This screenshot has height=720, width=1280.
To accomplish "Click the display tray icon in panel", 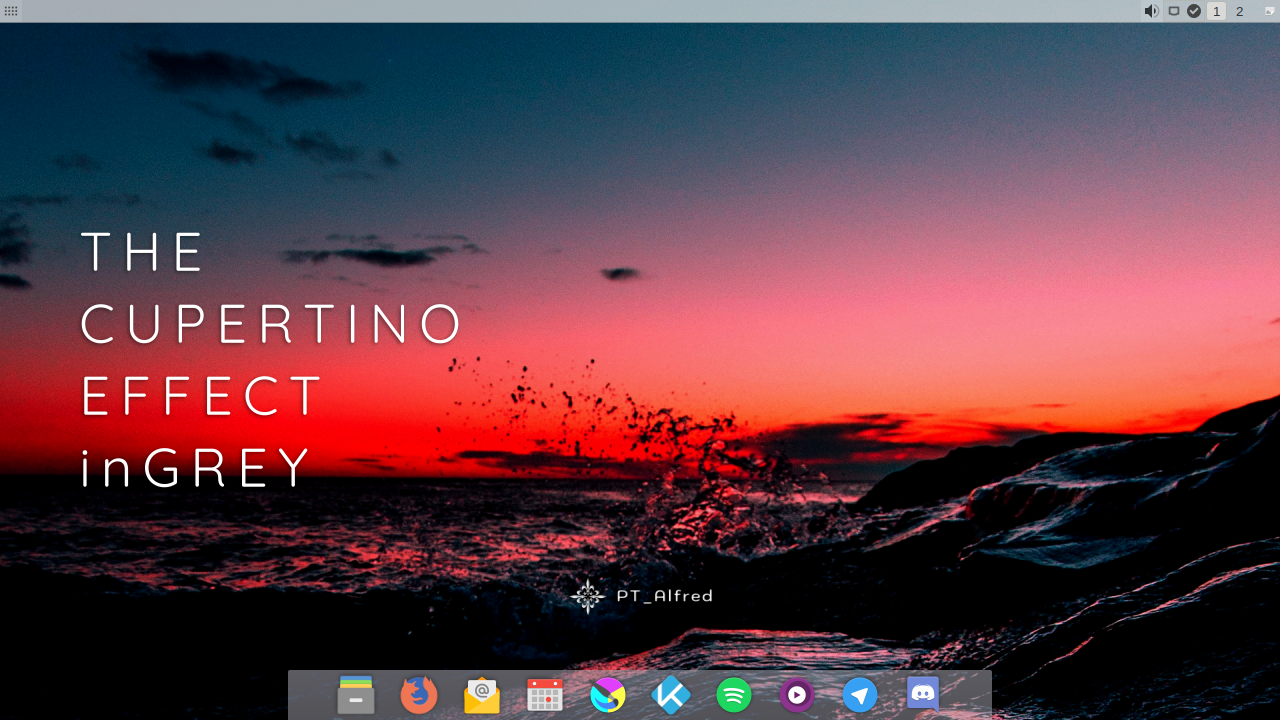I will coord(1174,11).
